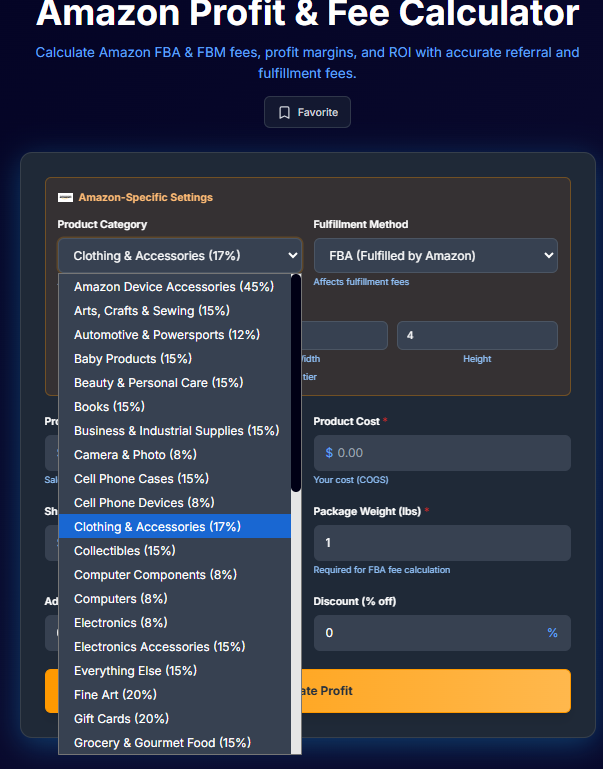
Task: Pick Collectibles (15%) category
Action: coord(175,551)
